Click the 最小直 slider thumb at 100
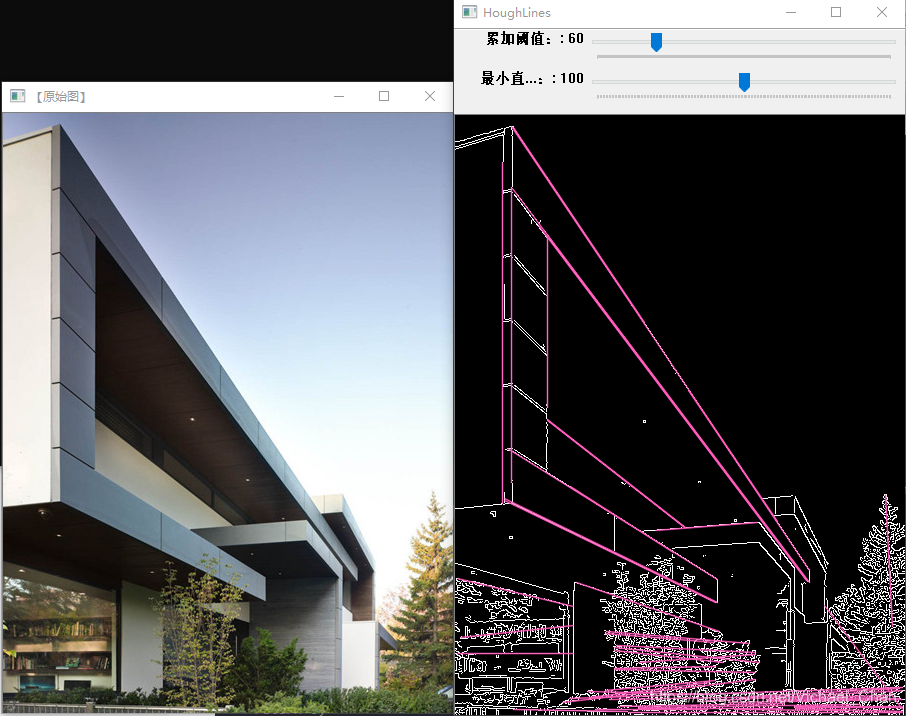This screenshot has width=906, height=716. click(x=745, y=81)
